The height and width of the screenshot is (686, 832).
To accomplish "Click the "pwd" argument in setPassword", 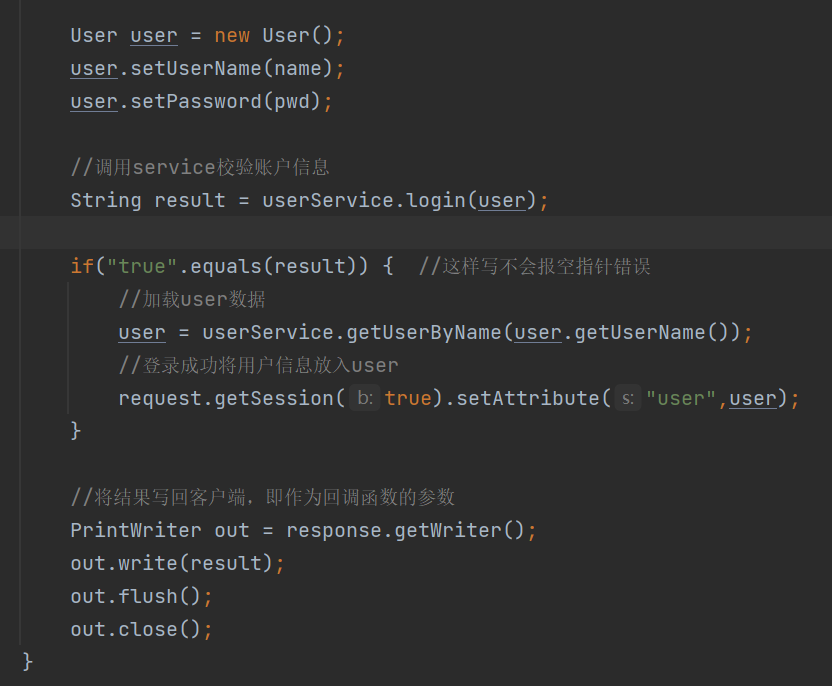I will (x=297, y=101).
